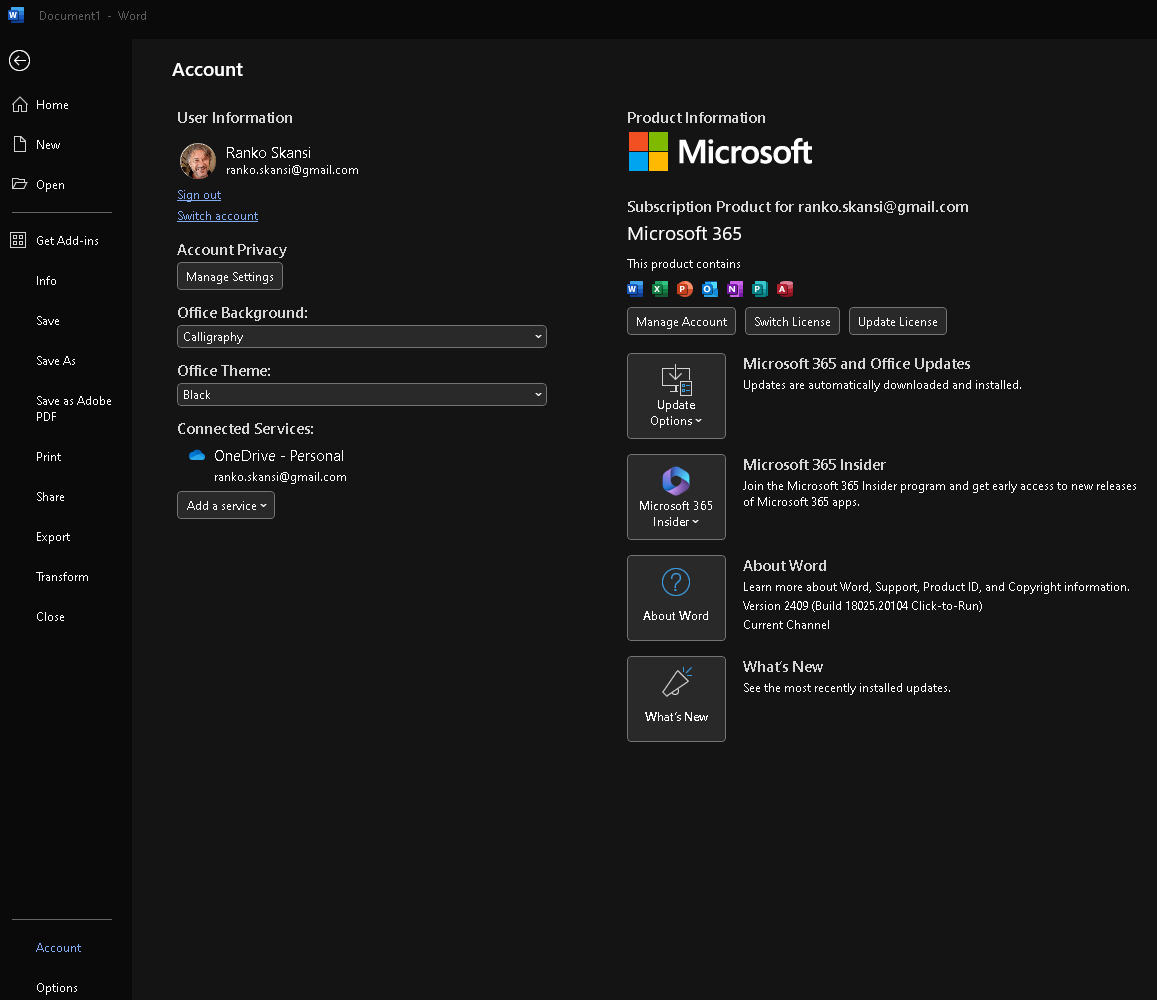Click Ranko Skansi's profile photo
Viewport: 1157px width, 1000px height.
click(198, 161)
